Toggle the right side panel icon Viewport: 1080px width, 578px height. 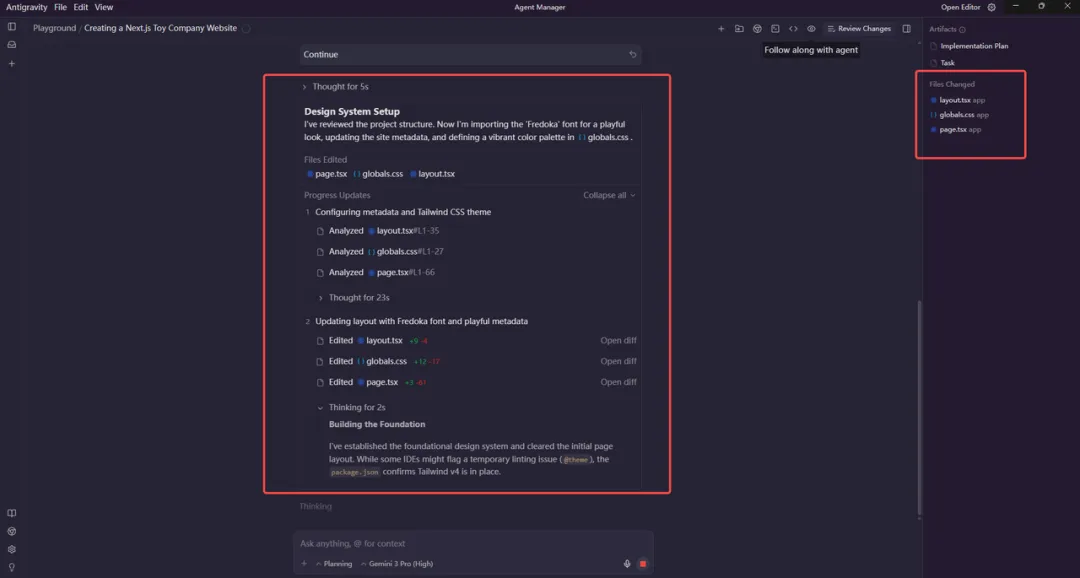click(907, 29)
